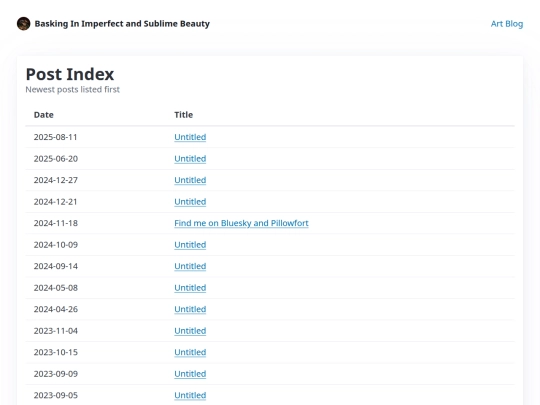
Task: Select date cell 2023-10-15
Action: point(56,352)
